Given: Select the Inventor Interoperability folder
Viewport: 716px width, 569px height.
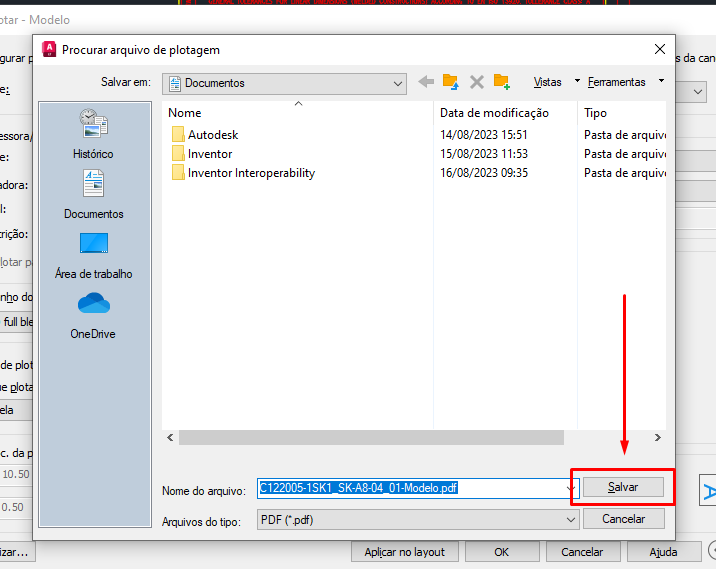Looking at the screenshot, I should tap(251, 173).
